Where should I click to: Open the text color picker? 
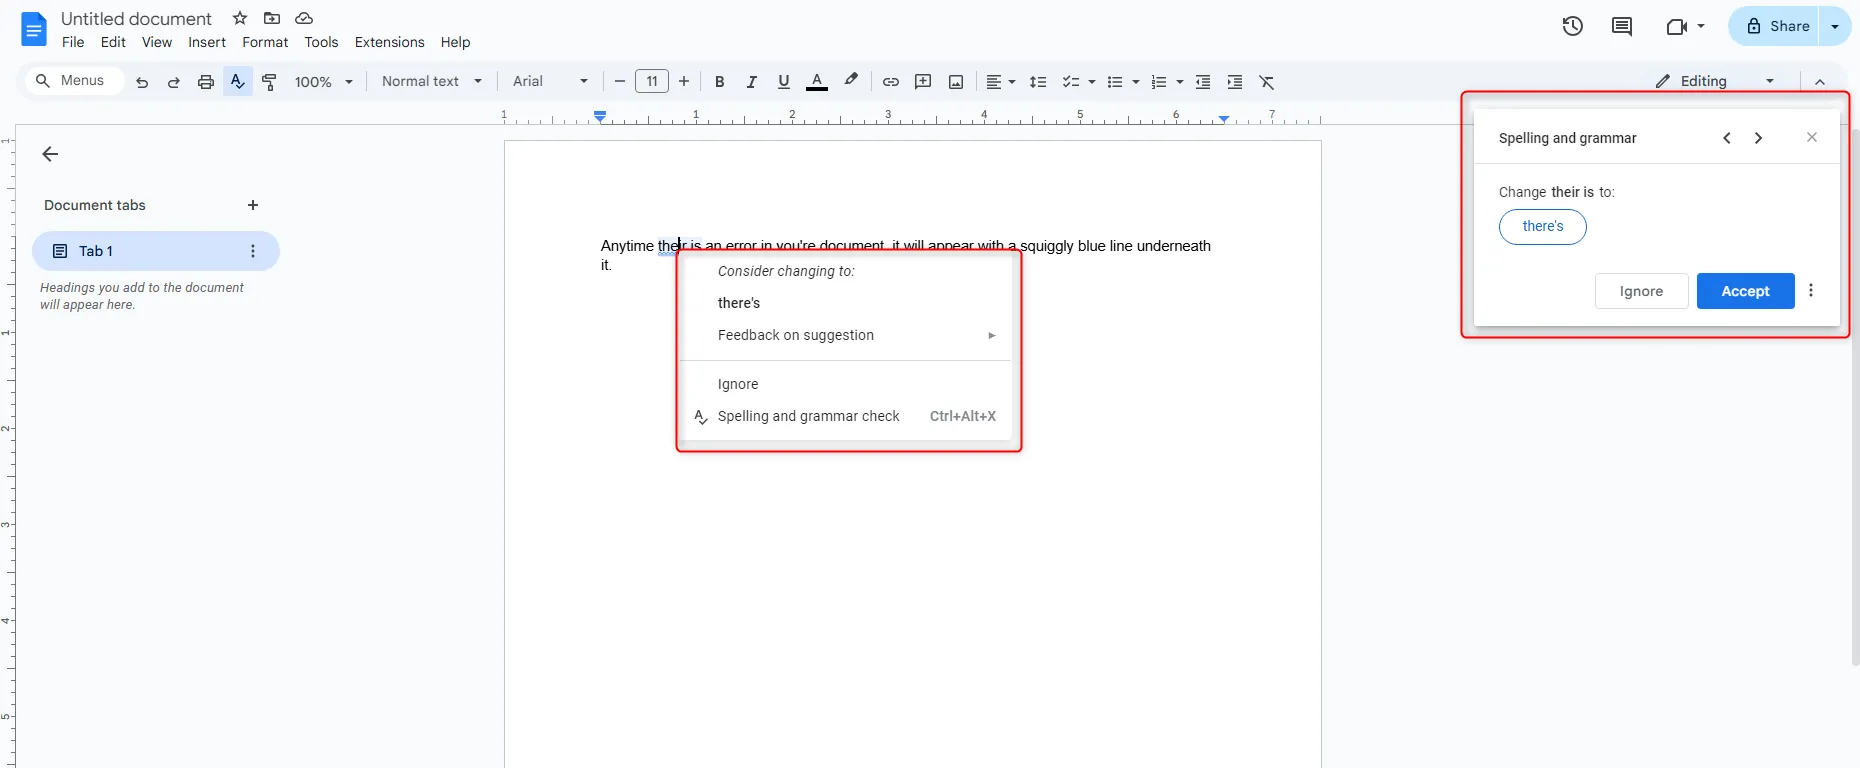click(x=817, y=82)
